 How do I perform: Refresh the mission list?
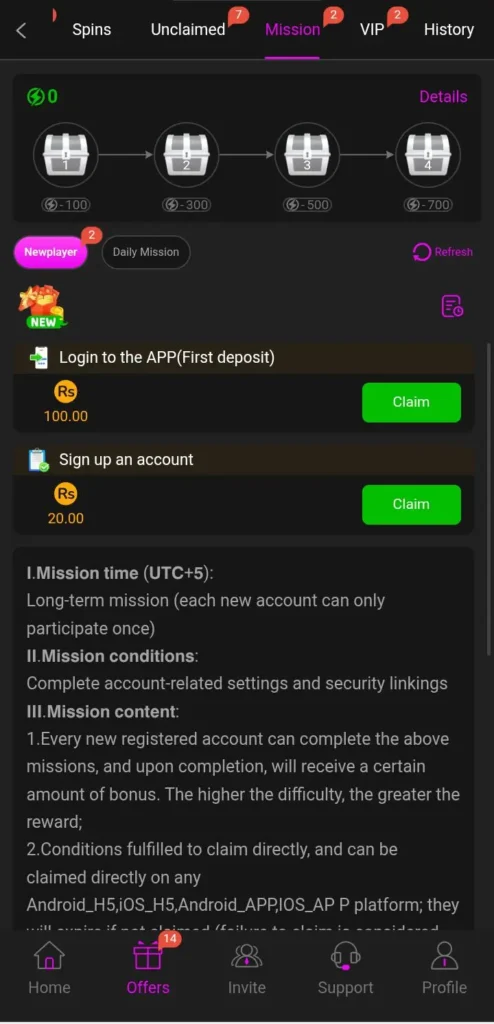tap(442, 252)
